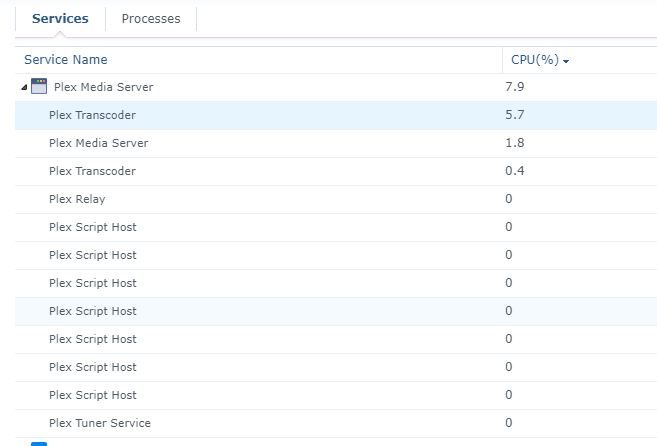Collapse the Plex Media Server service group

coord(24,87)
